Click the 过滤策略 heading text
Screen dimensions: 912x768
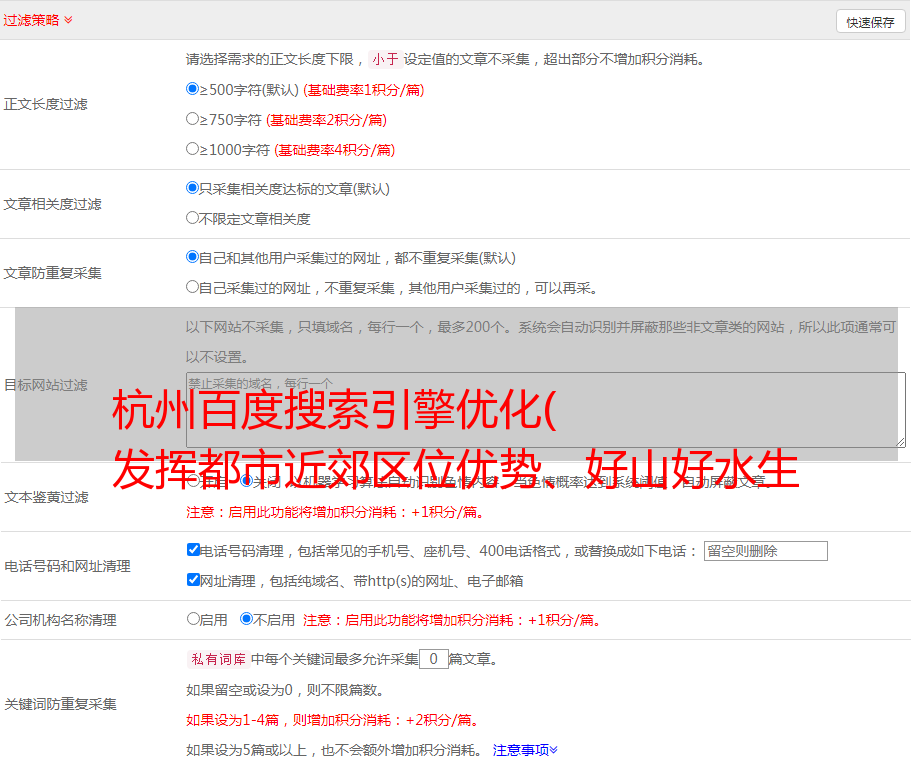pos(31,20)
